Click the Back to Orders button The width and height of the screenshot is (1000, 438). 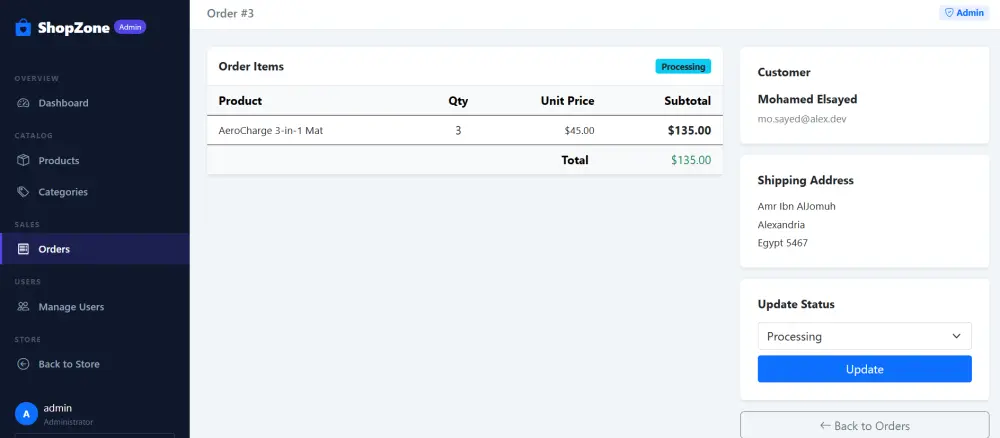pos(864,425)
